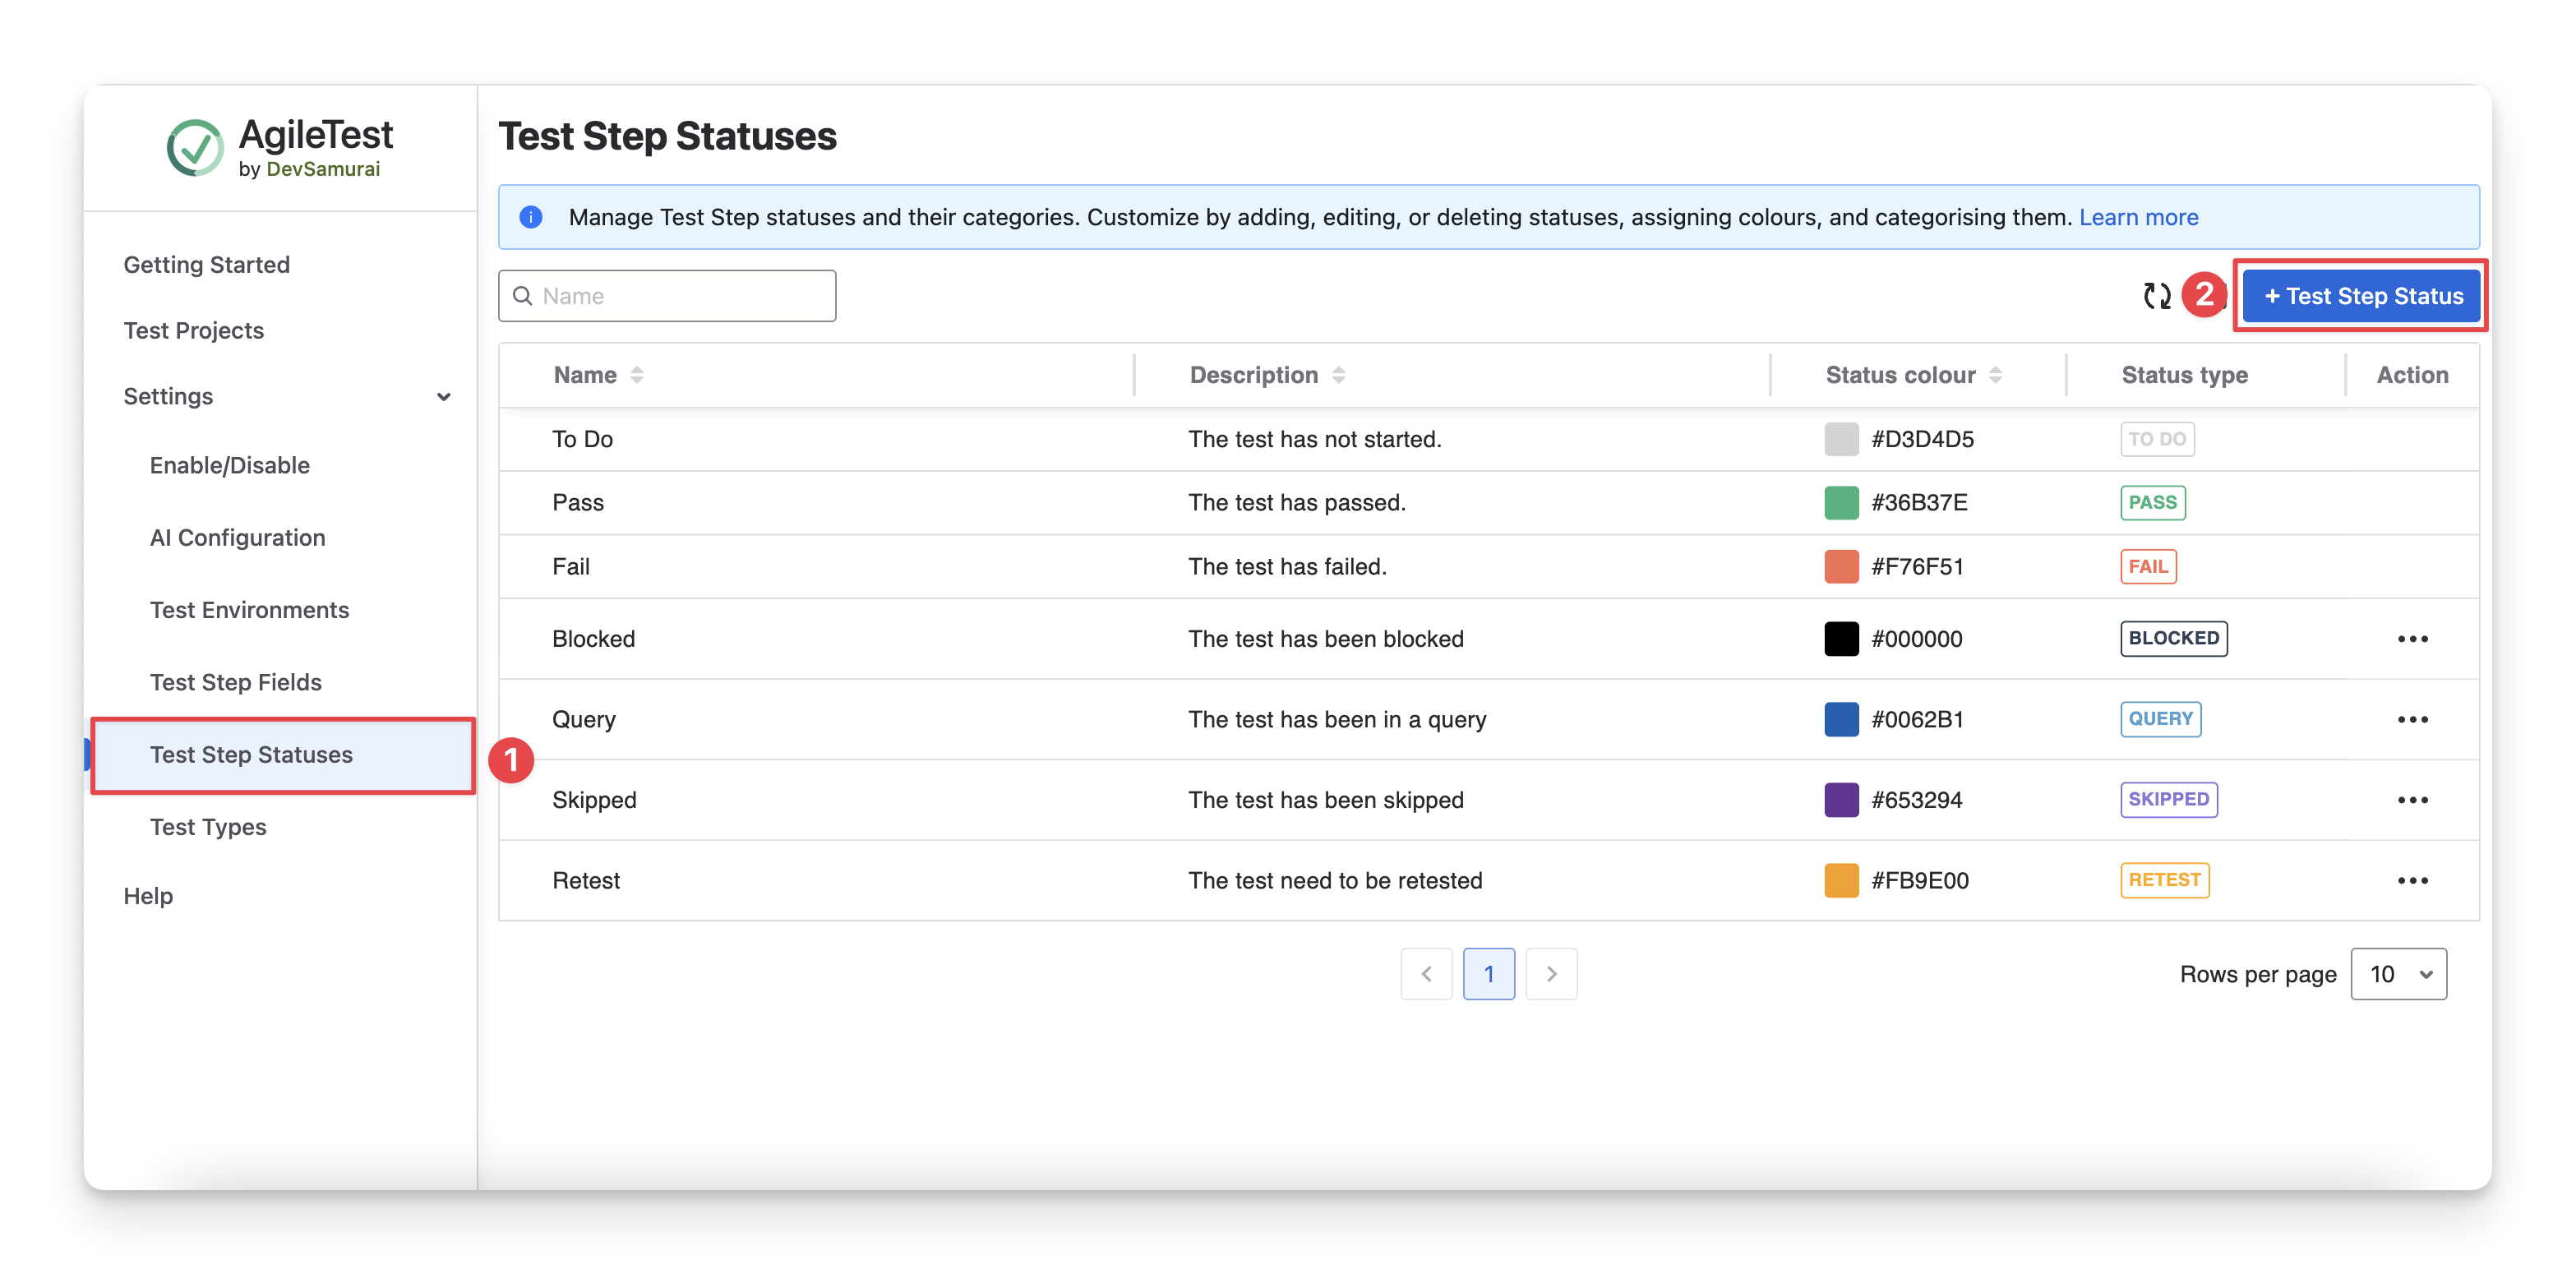Open the Rows per page dropdown

click(2398, 974)
